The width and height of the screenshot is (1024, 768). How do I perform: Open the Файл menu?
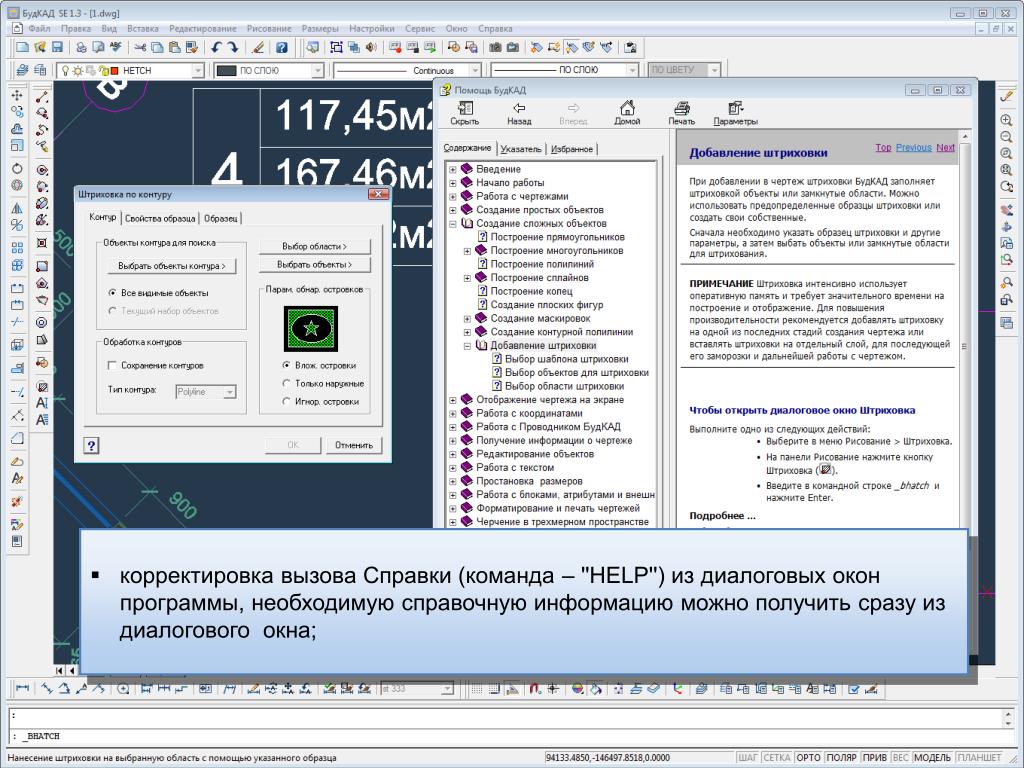coord(39,29)
